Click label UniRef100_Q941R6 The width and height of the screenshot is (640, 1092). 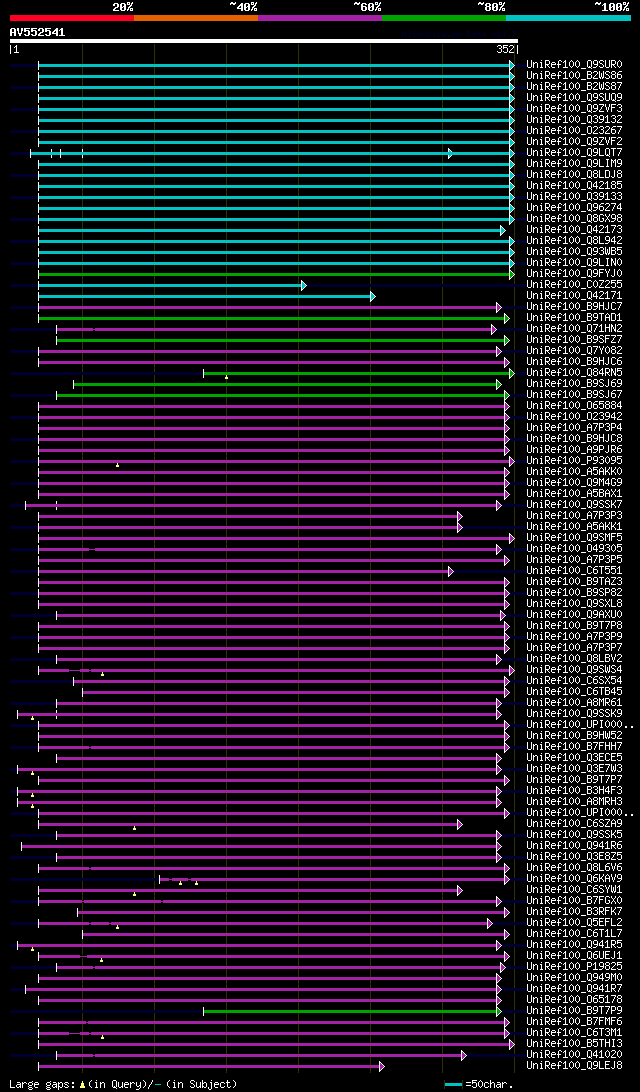pyautogui.click(x=575, y=845)
